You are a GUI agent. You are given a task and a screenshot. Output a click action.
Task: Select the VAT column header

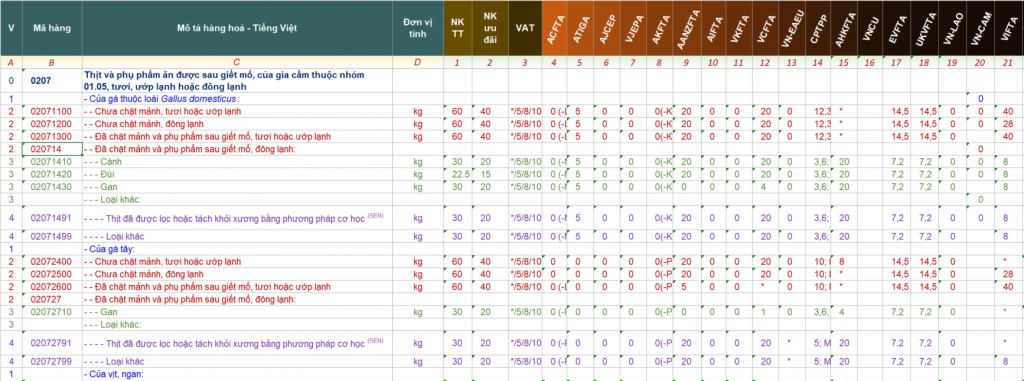[524, 28]
